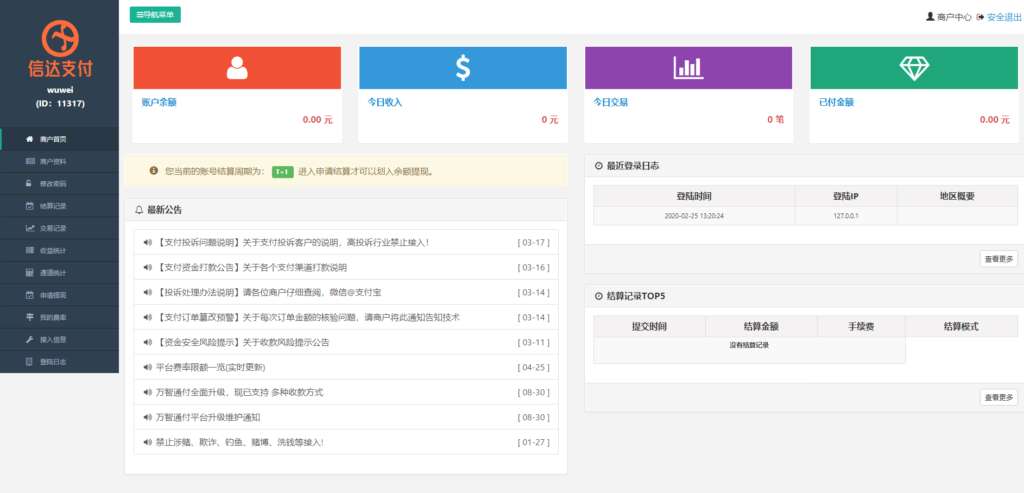Image resolution: width=1024 pixels, height=493 pixels.
Task: Click the exit icon beside 安全退出
Action: 980,17
